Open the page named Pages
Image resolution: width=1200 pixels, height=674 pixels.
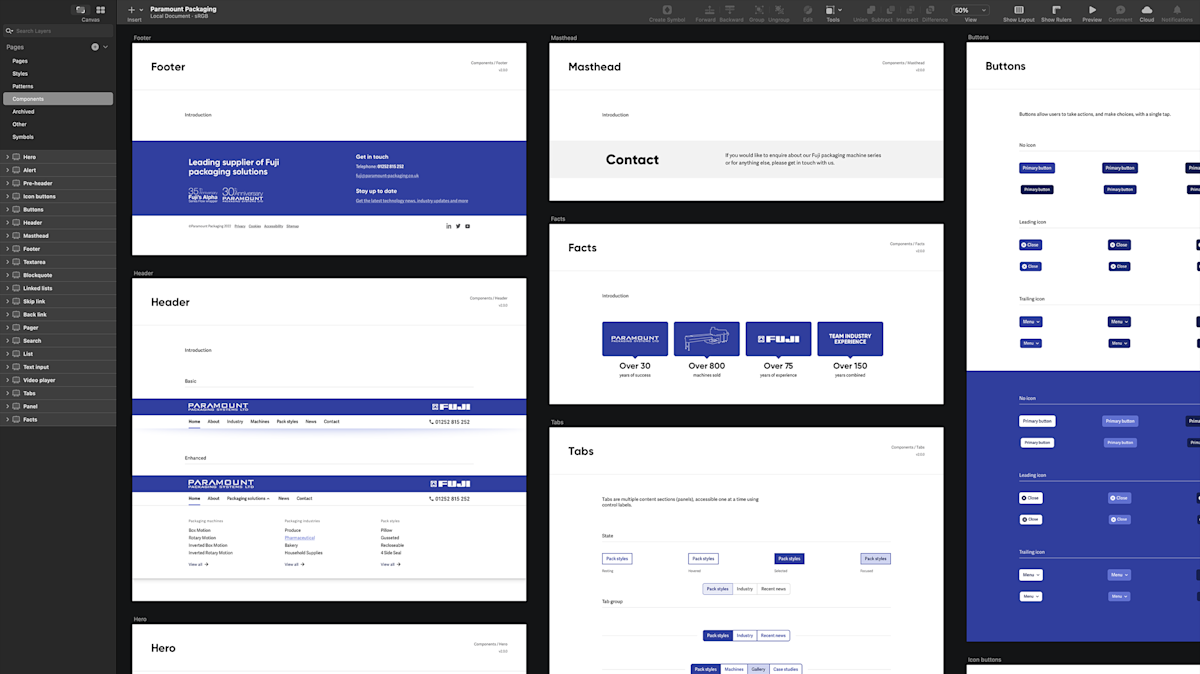(20, 61)
